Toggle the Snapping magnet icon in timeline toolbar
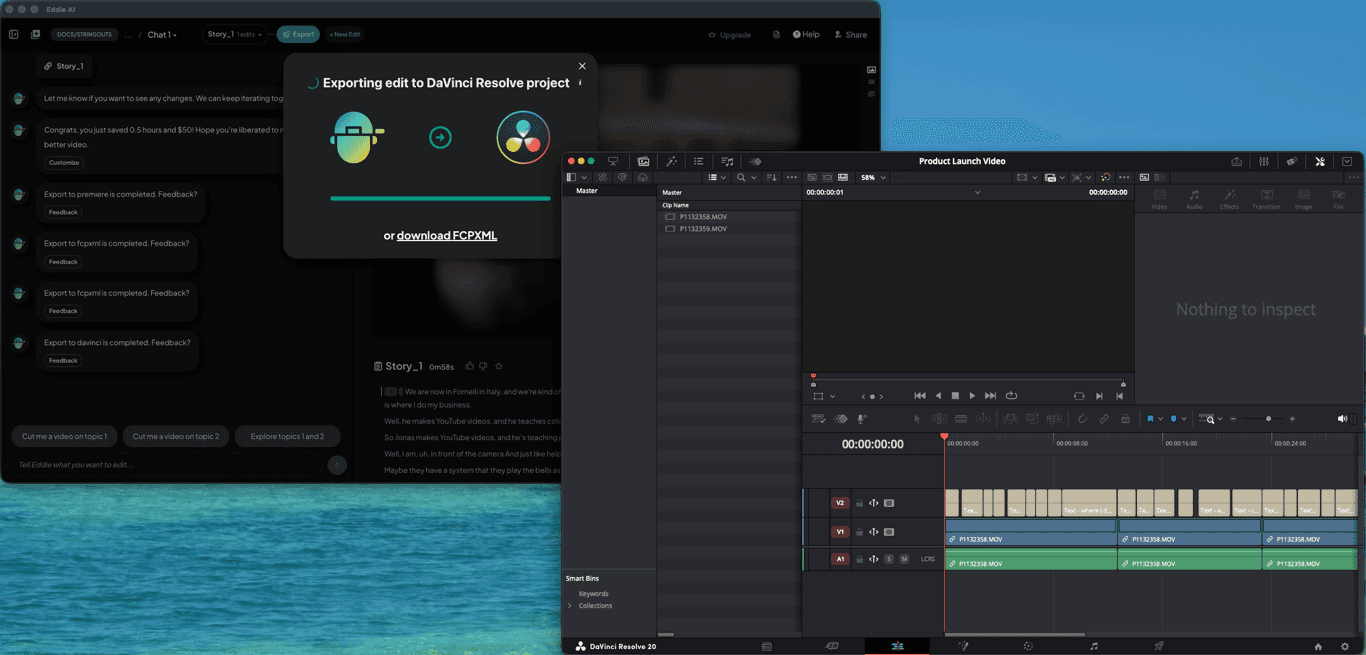 click(1082, 419)
